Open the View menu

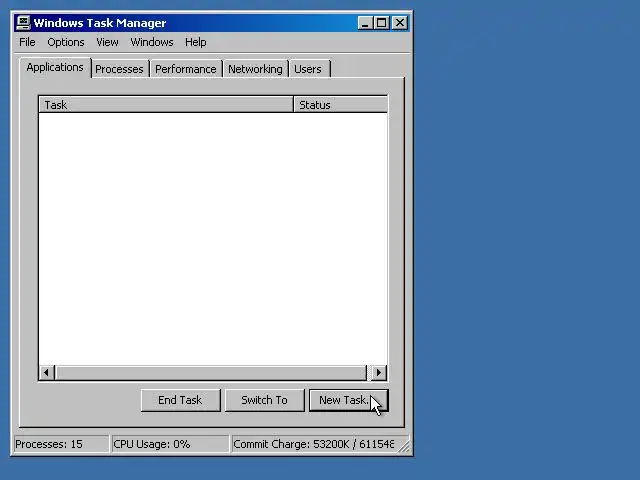(107, 42)
